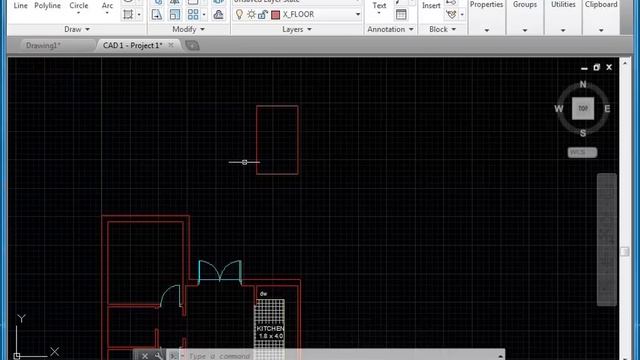
Task: Select the Polyline draw tool
Action: coord(47,5)
